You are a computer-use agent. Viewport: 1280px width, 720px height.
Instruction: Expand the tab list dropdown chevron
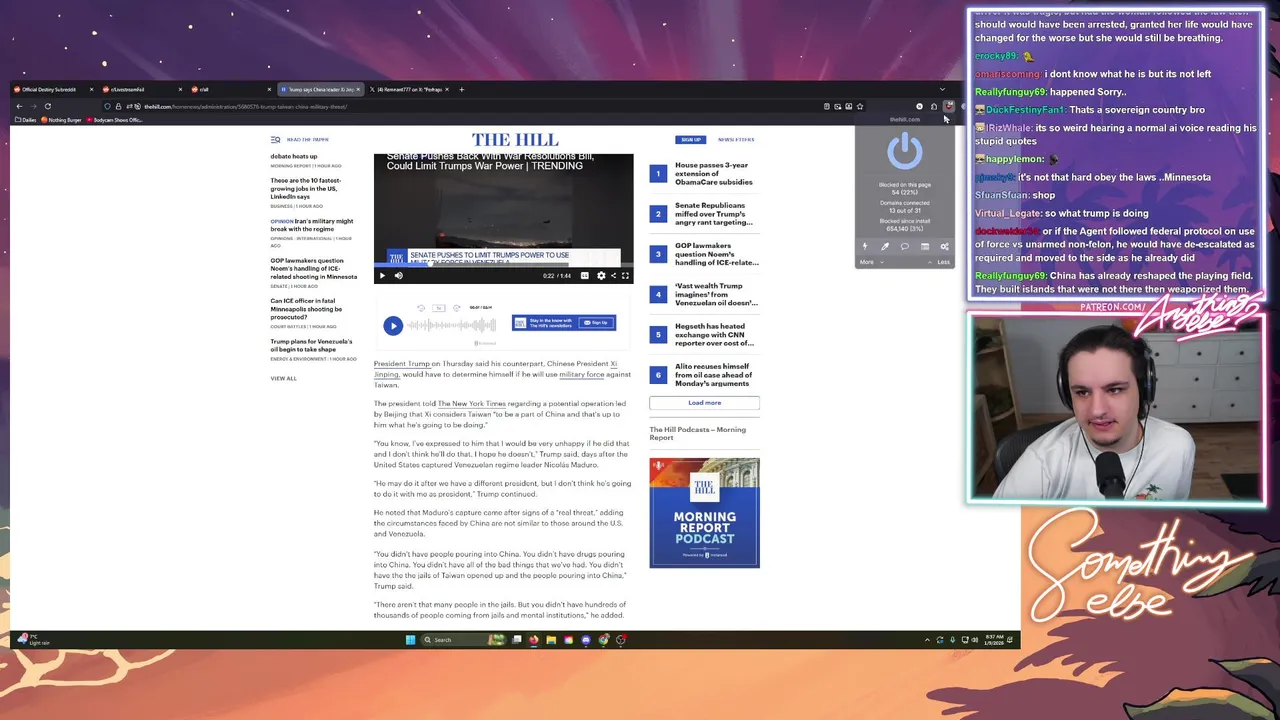[x=941, y=89]
